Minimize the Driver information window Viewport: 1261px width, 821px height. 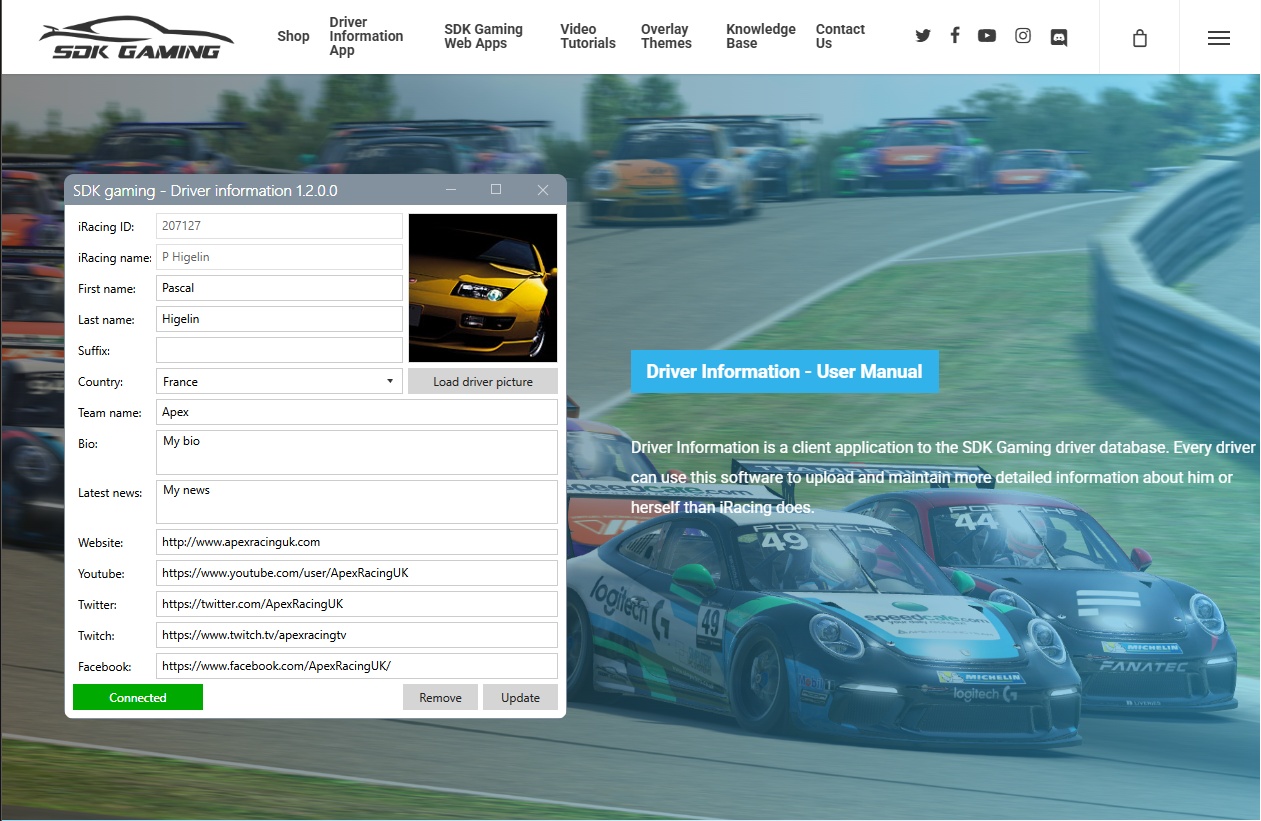451,190
